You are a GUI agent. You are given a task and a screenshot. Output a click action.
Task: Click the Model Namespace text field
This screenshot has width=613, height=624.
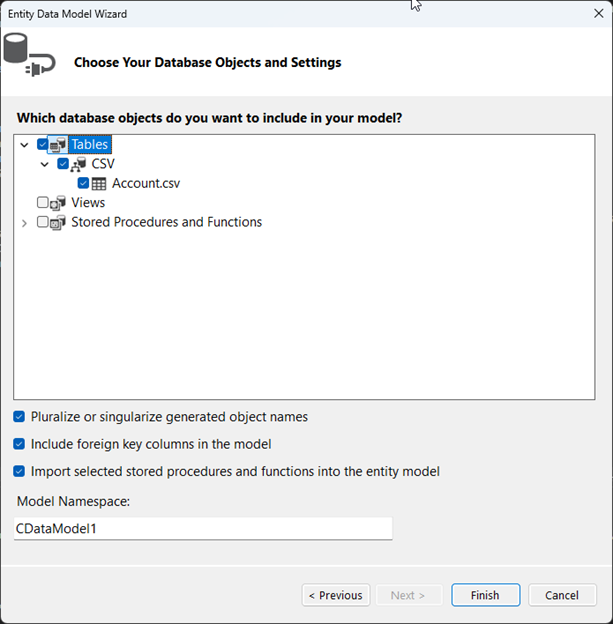(x=203, y=528)
